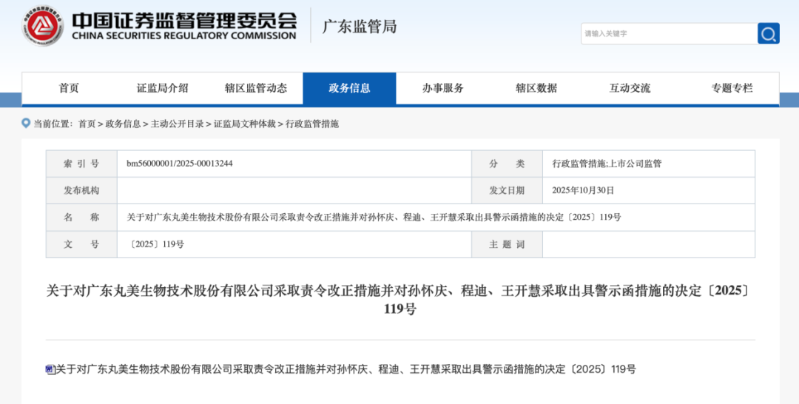Click the 名称 label cell
The width and height of the screenshot is (799, 404).
coord(82,218)
